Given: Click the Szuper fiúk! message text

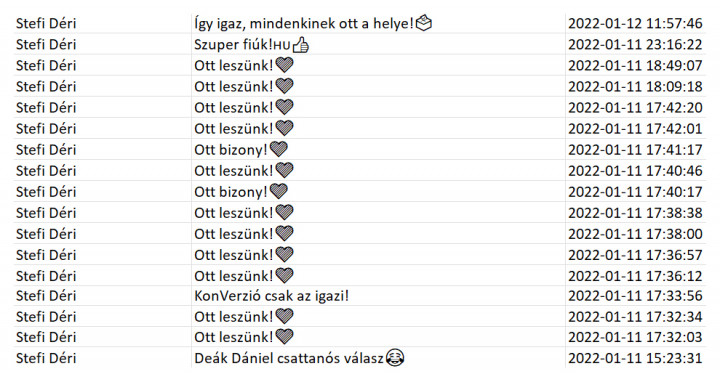Looking at the screenshot, I should pyautogui.click(x=234, y=45).
